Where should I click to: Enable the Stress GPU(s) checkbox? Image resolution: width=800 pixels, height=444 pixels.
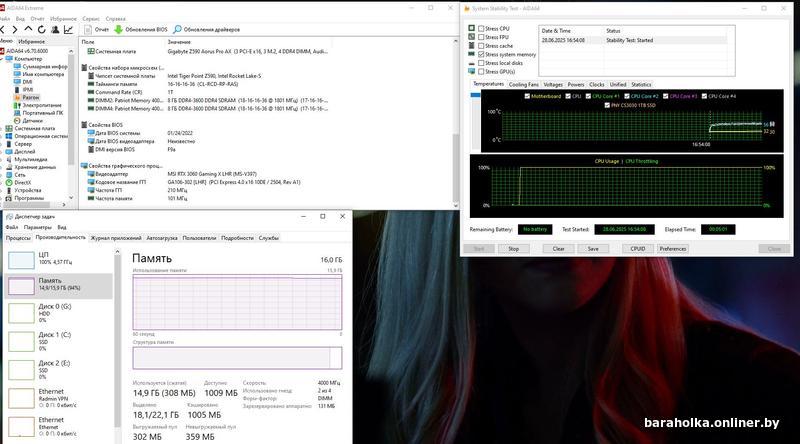481,71
